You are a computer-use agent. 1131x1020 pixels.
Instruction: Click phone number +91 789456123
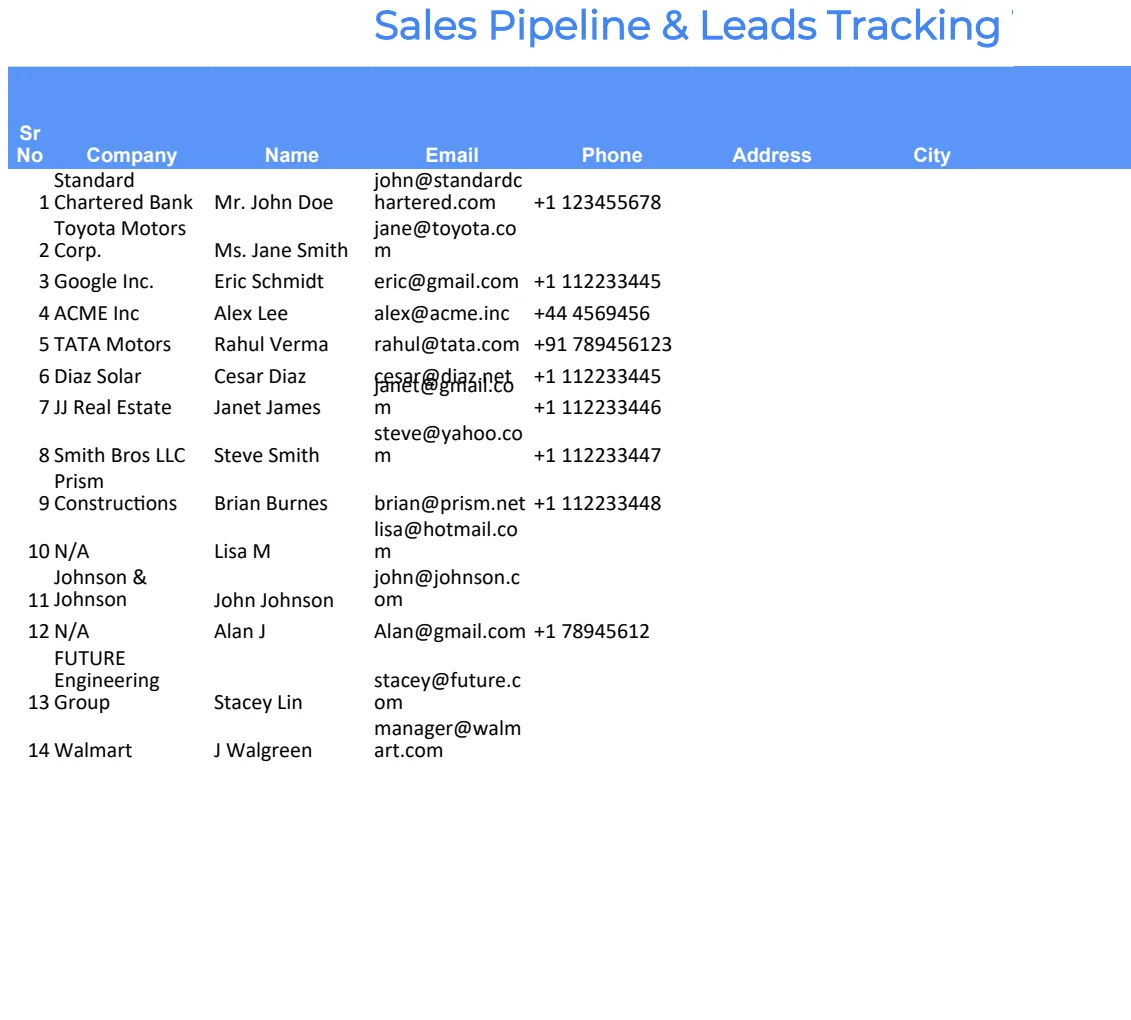tap(602, 345)
